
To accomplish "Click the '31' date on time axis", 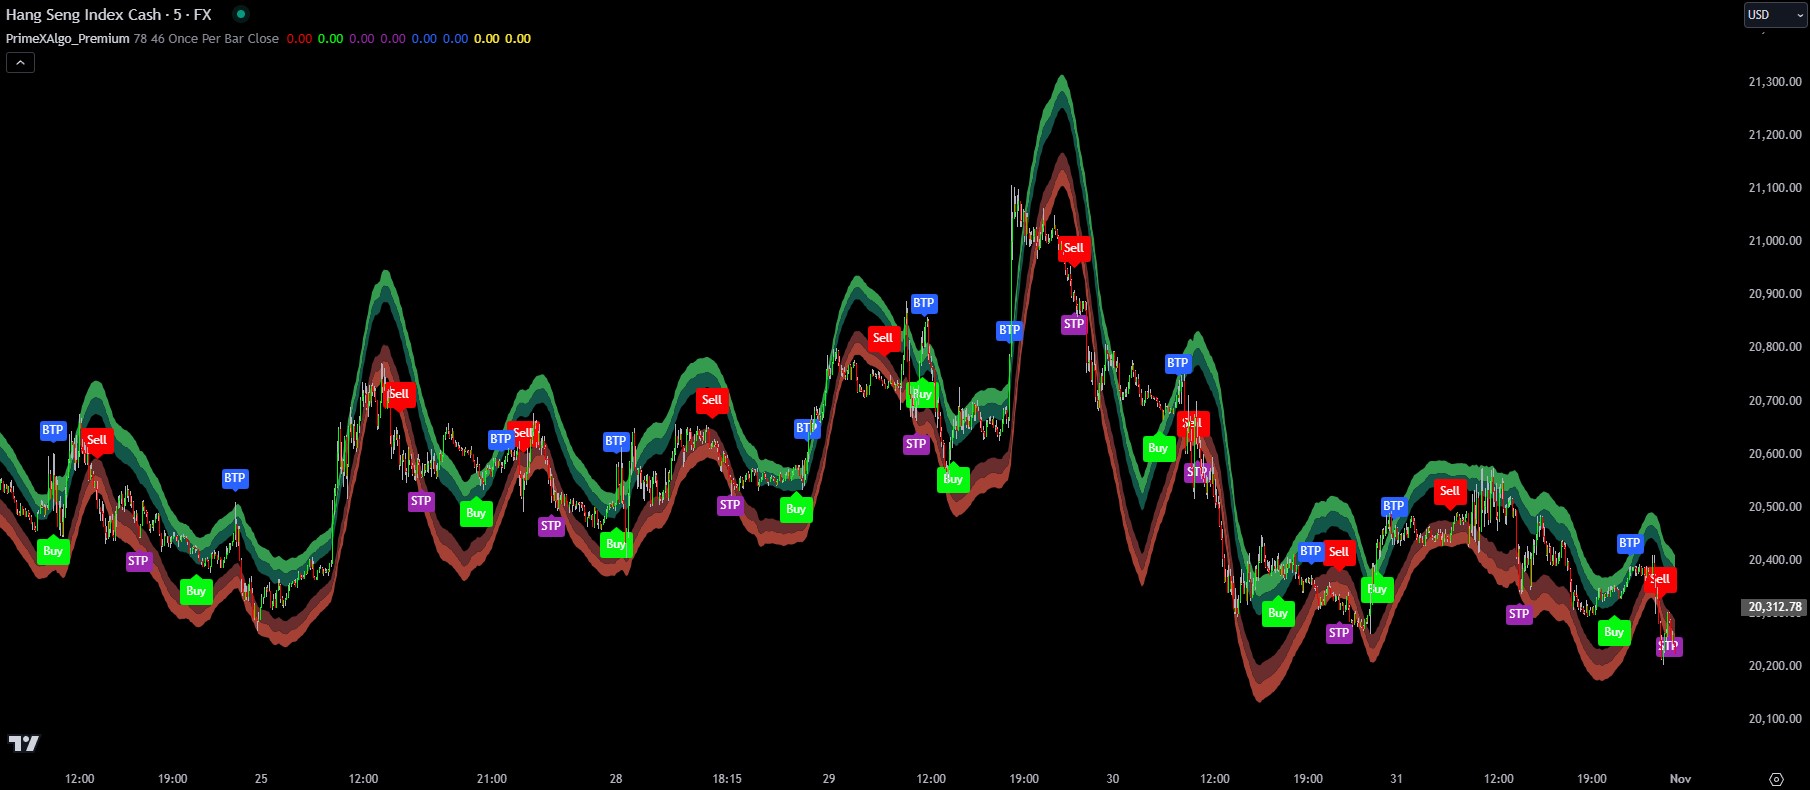I will 1396,779.
